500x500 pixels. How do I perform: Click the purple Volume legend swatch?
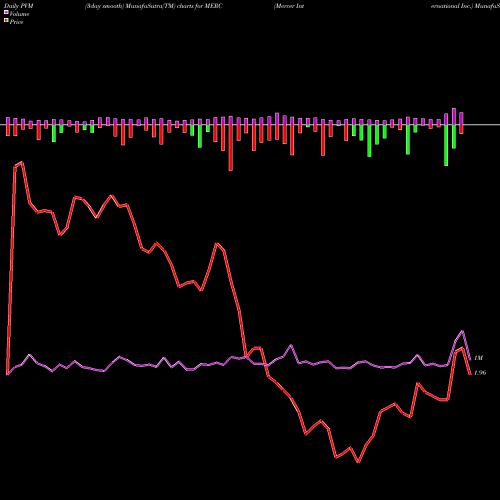point(6,13)
